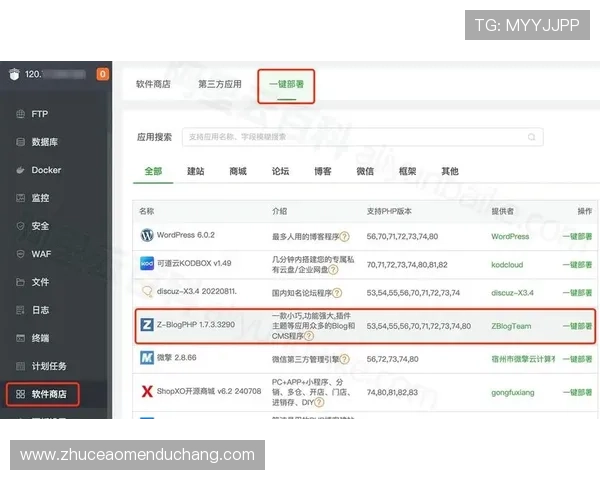This screenshot has width=600, height=480.
Task: Click the log icon beside 日志
Action: click(21, 310)
